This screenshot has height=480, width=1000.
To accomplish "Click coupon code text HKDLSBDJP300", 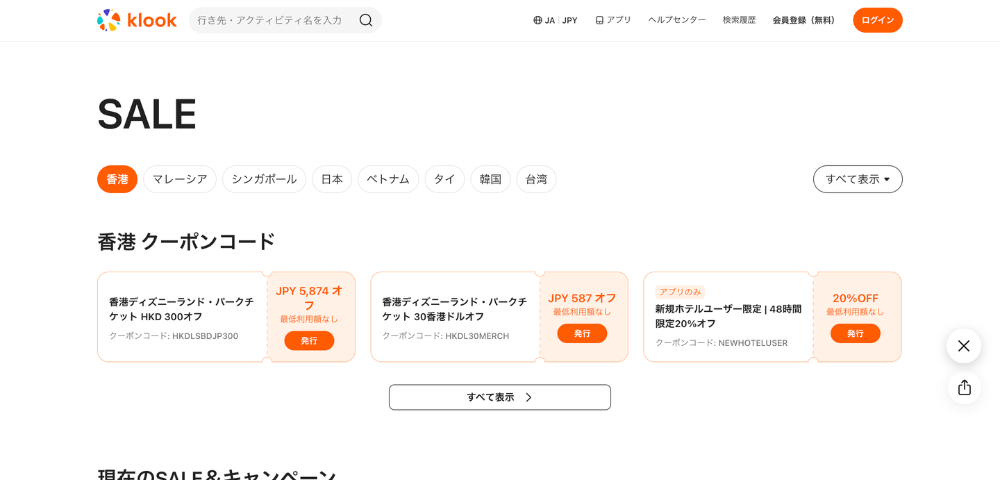I will 205,336.
